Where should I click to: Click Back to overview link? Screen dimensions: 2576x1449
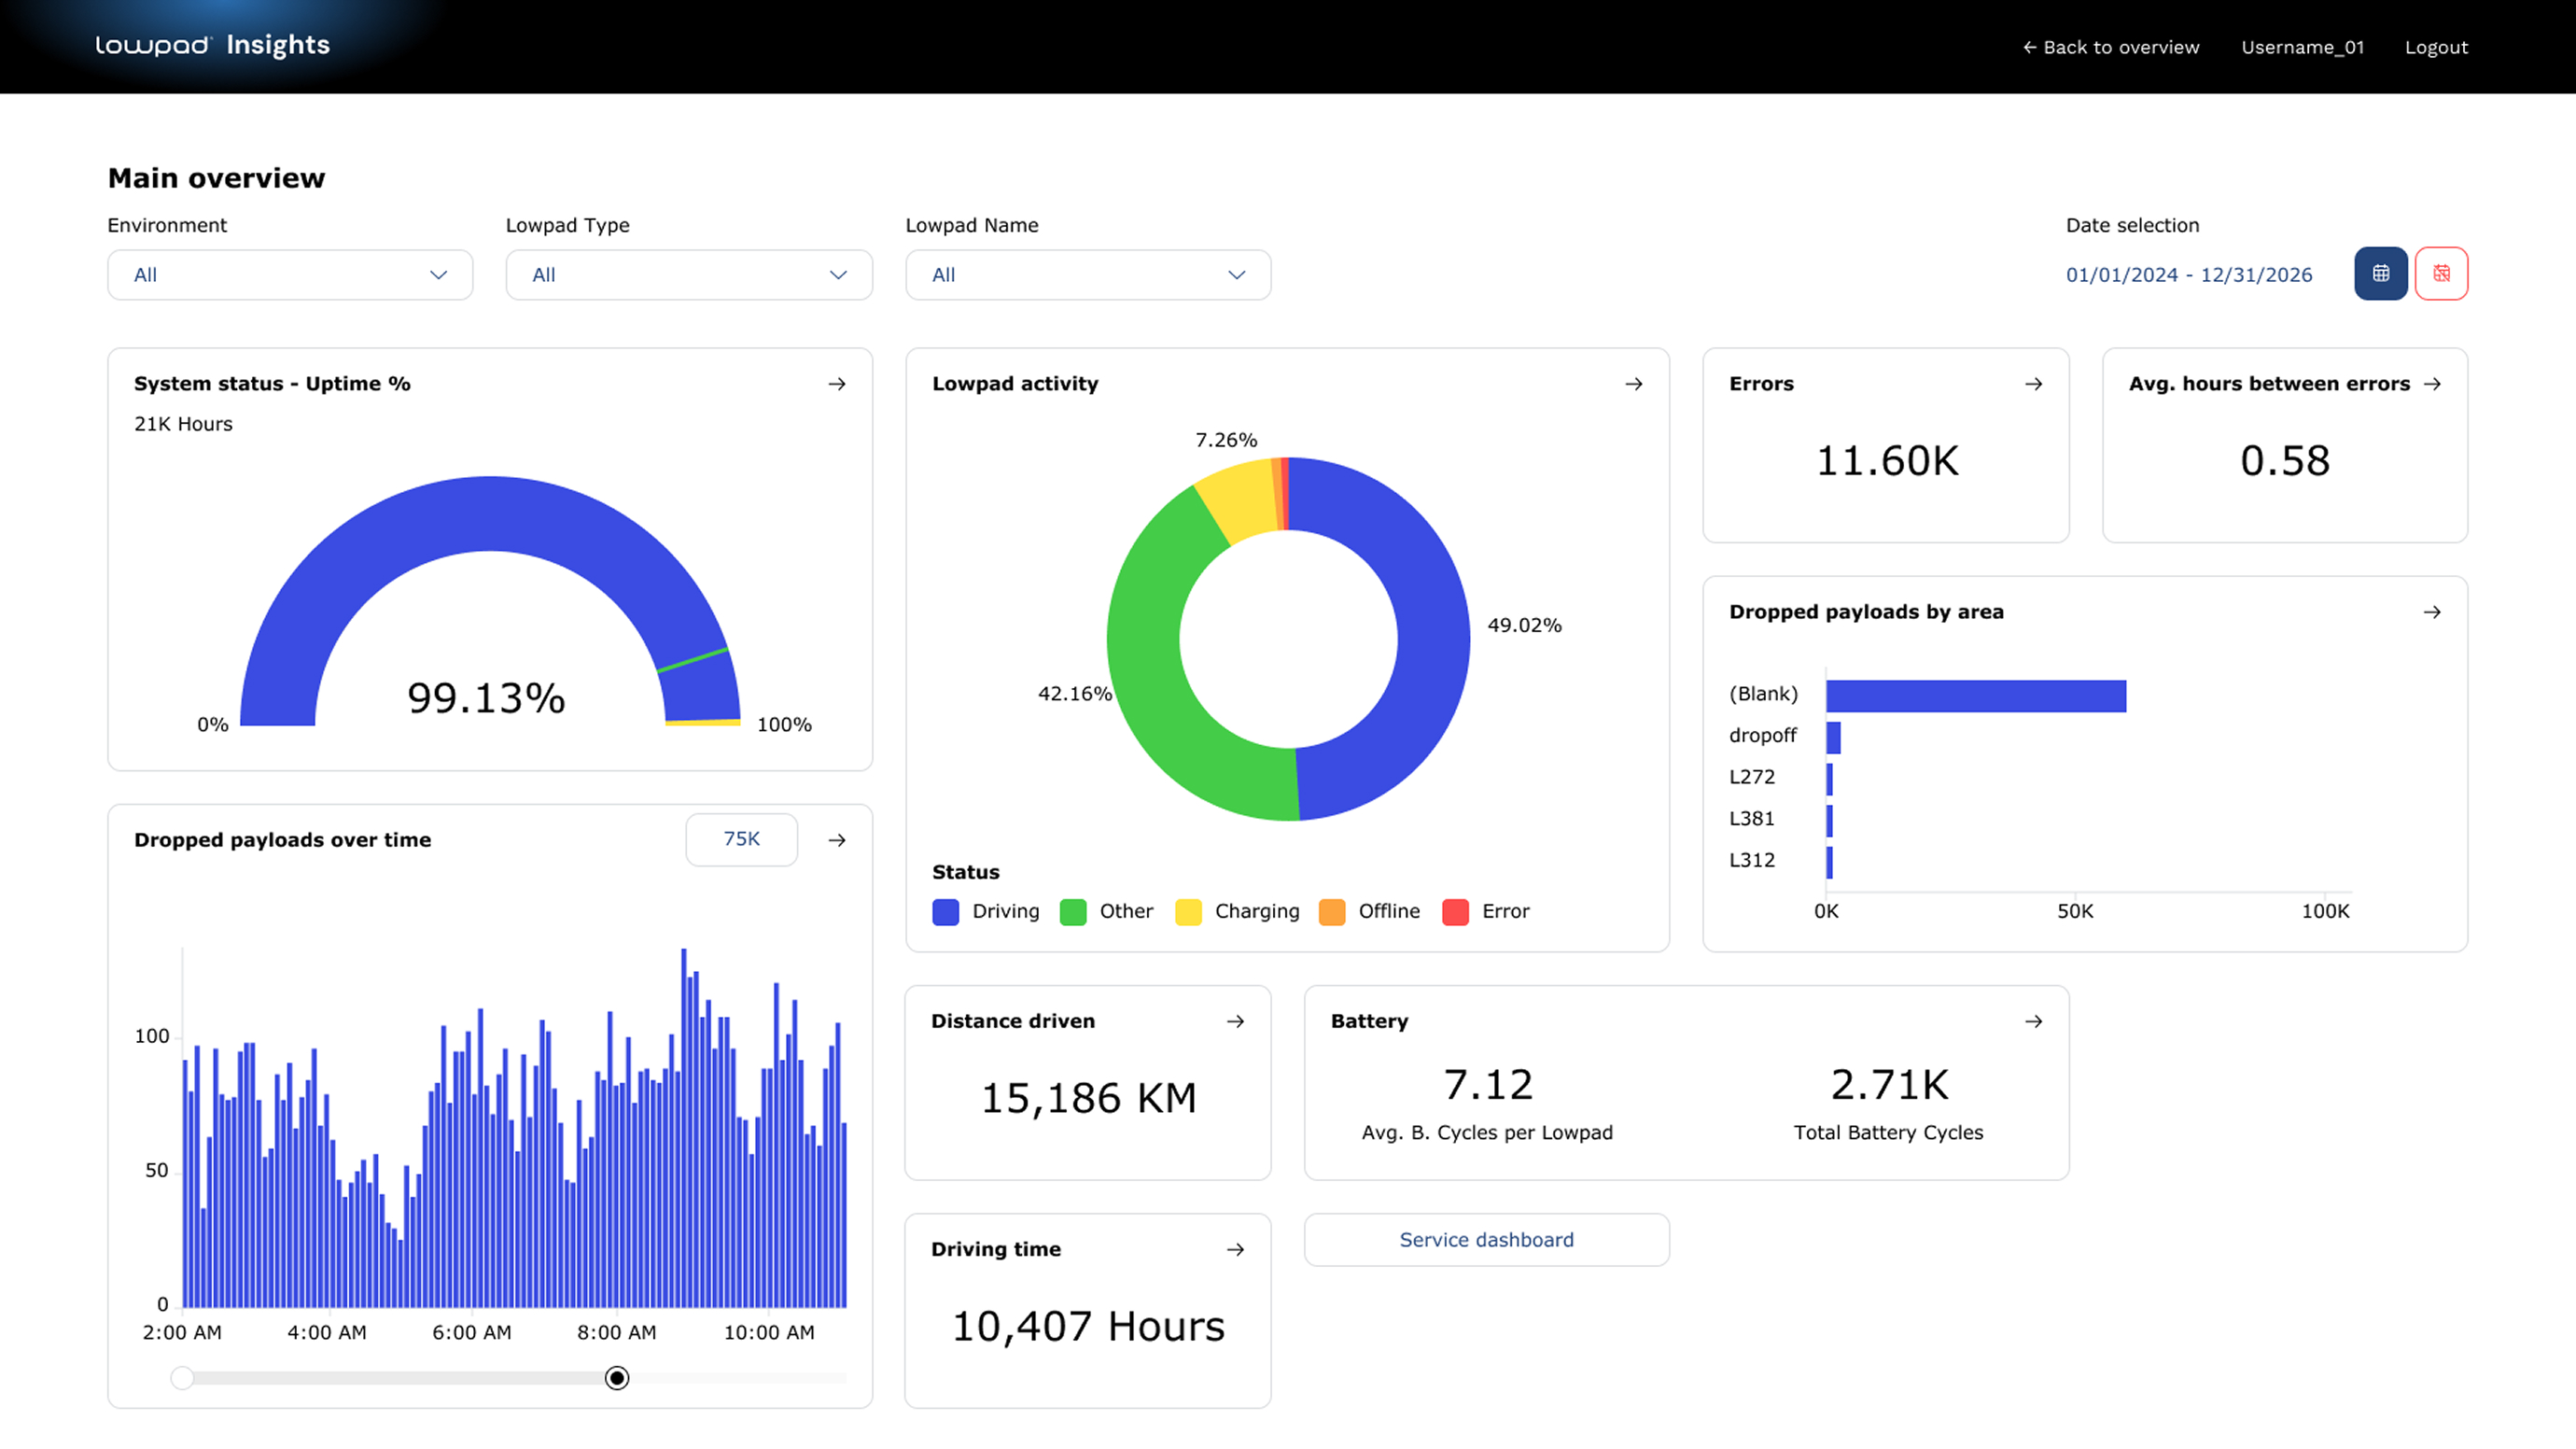coord(2110,47)
